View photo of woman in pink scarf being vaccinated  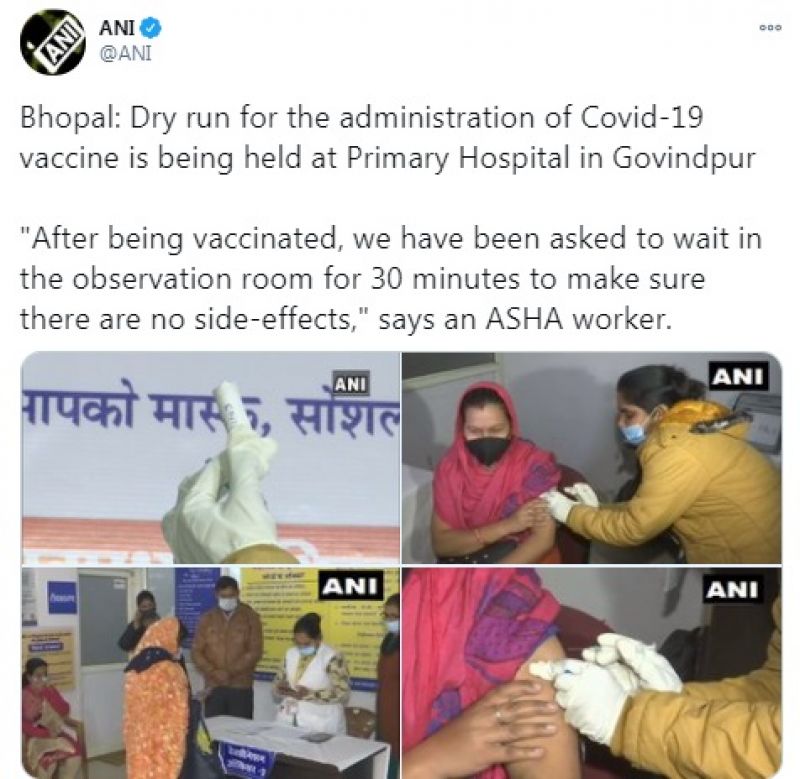click(592, 458)
